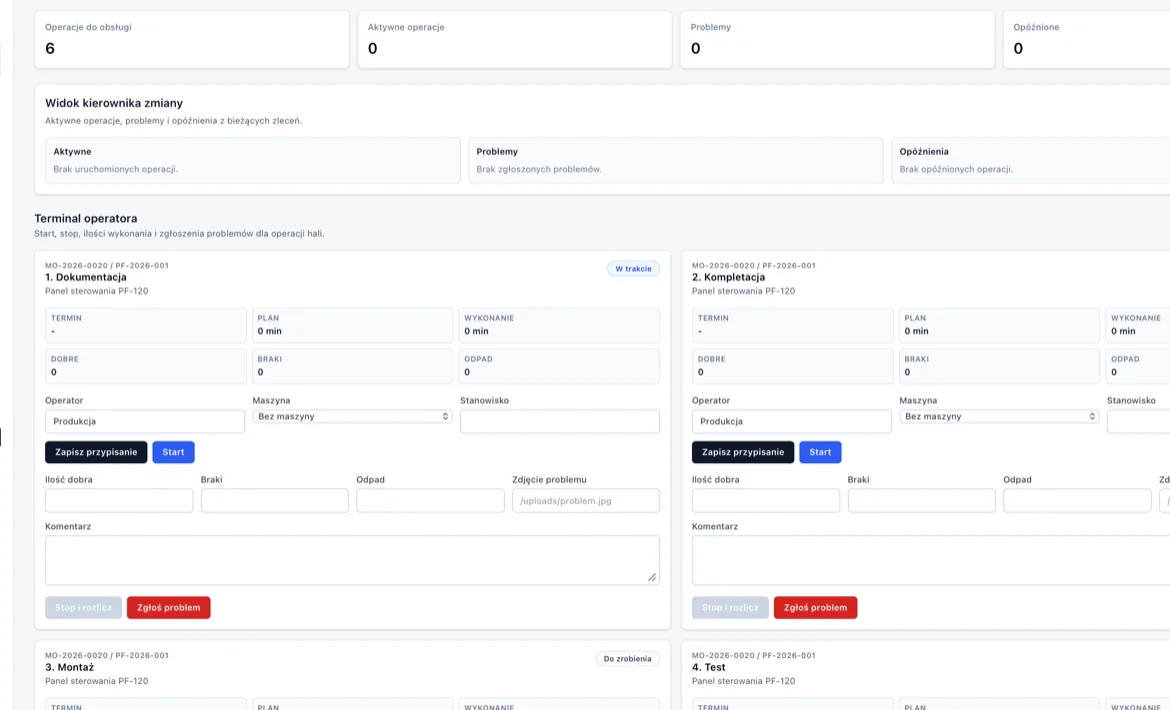
Task: Click 'Panel sterowania PF-120' under 4. Test
Action: pyautogui.click(x=743, y=681)
